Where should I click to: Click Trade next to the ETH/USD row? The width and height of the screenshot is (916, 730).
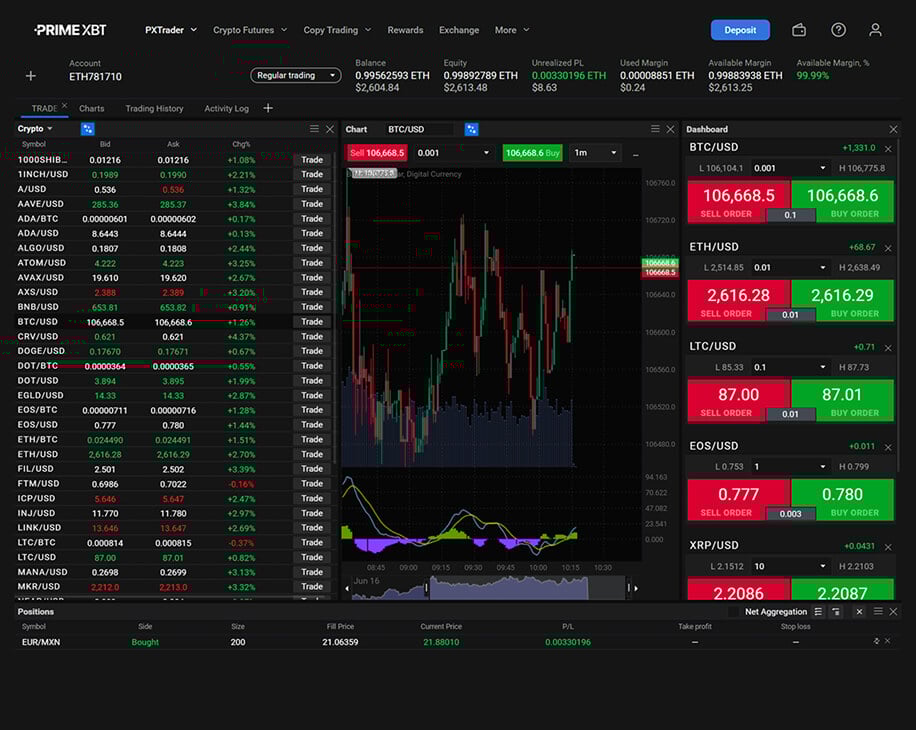[x=311, y=452]
